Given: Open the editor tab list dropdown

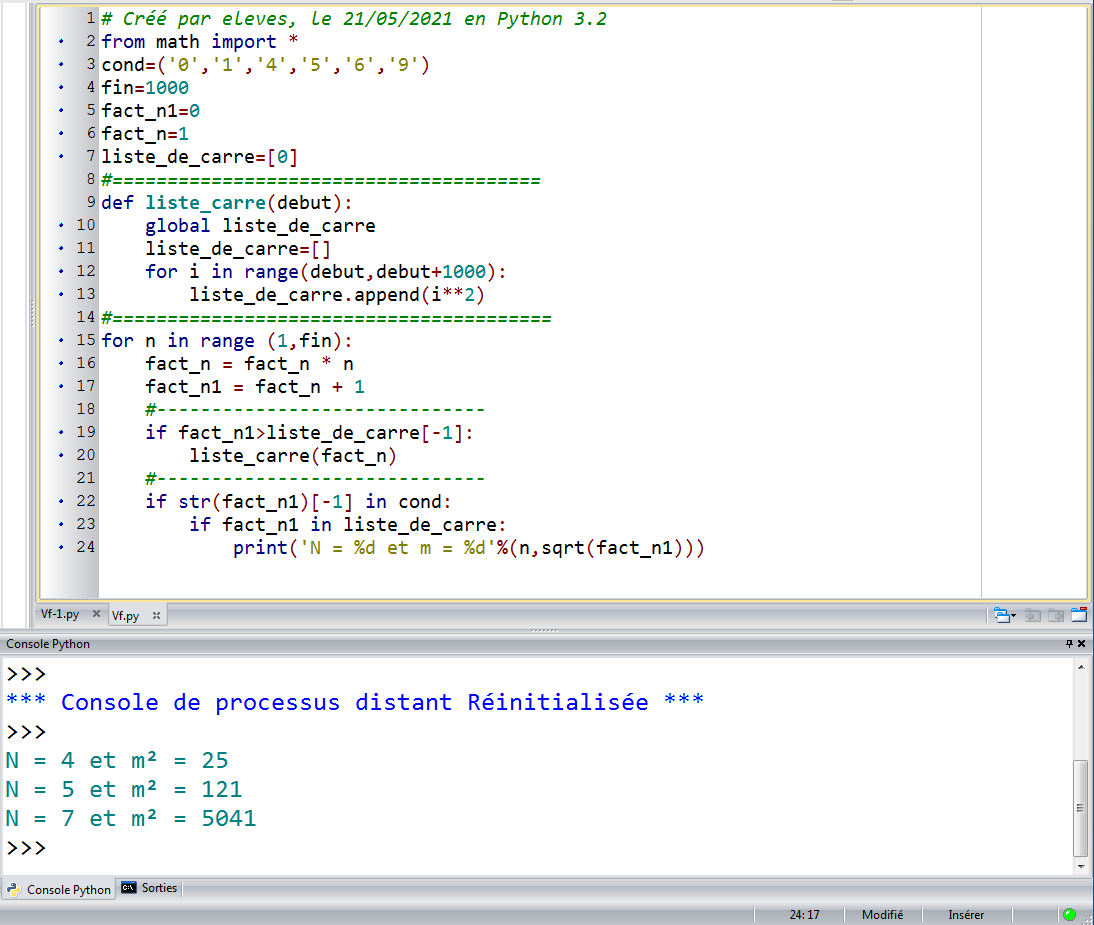Looking at the screenshot, I should (x=1001, y=615).
